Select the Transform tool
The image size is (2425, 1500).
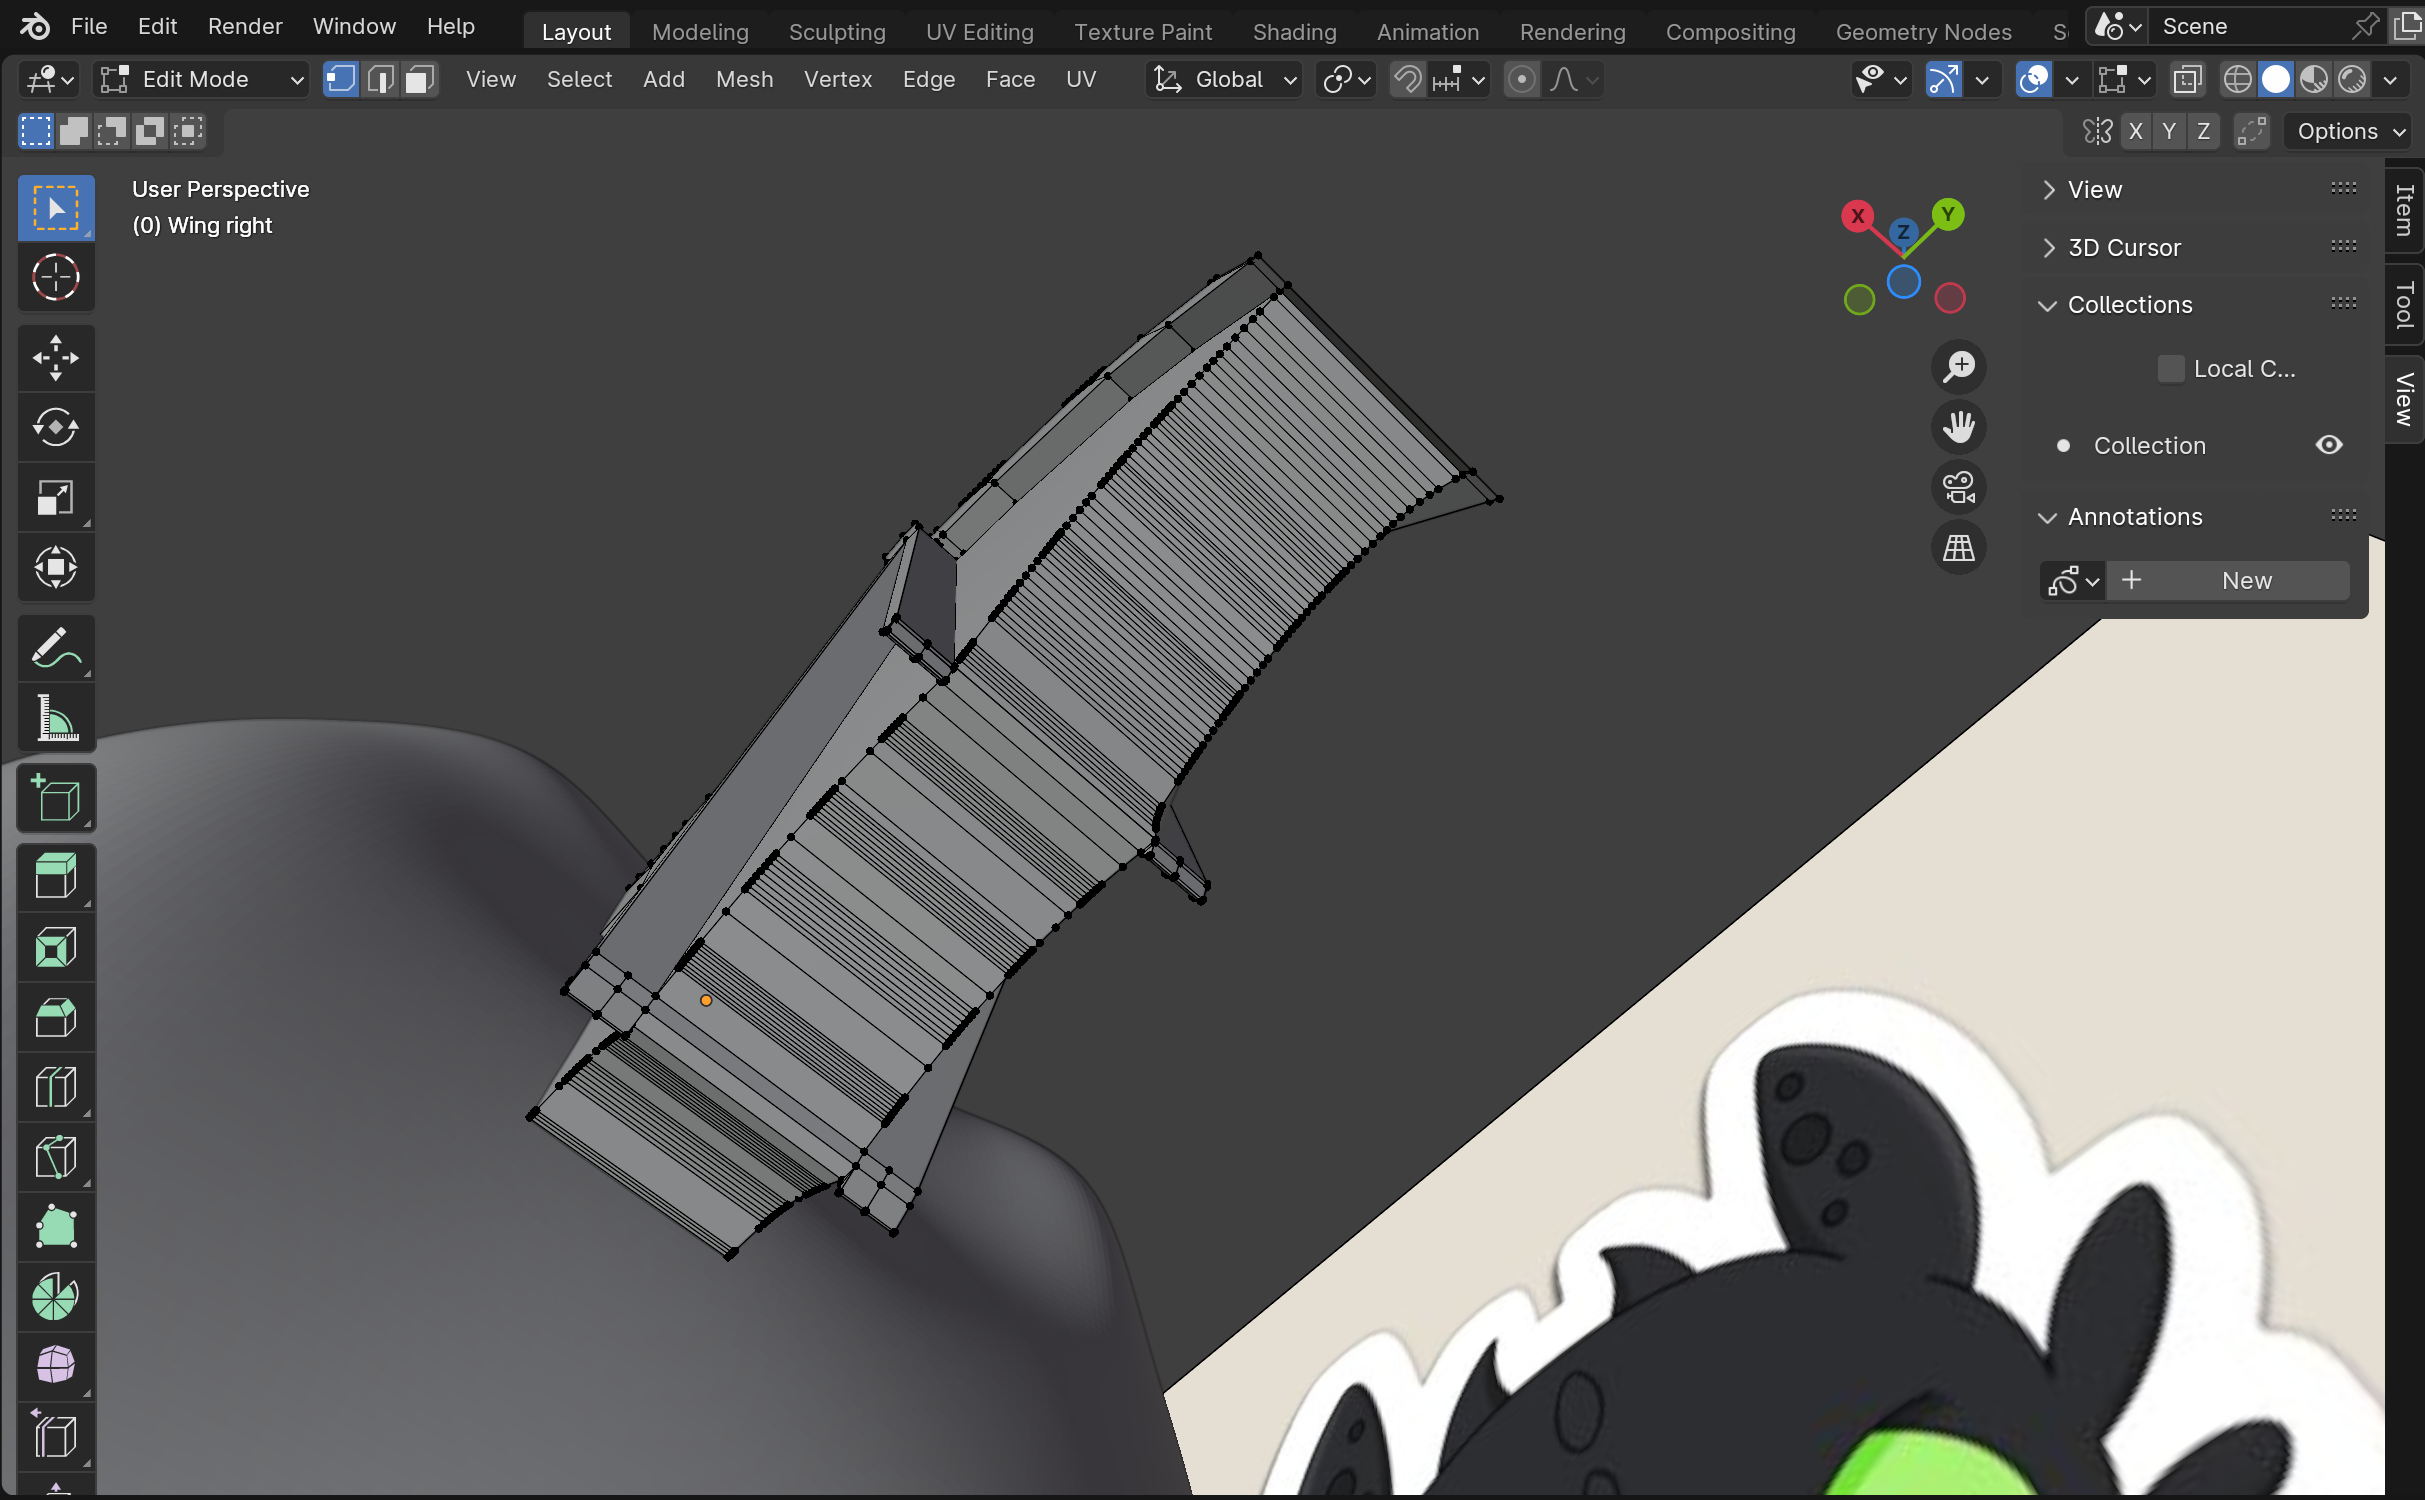[x=56, y=567]
